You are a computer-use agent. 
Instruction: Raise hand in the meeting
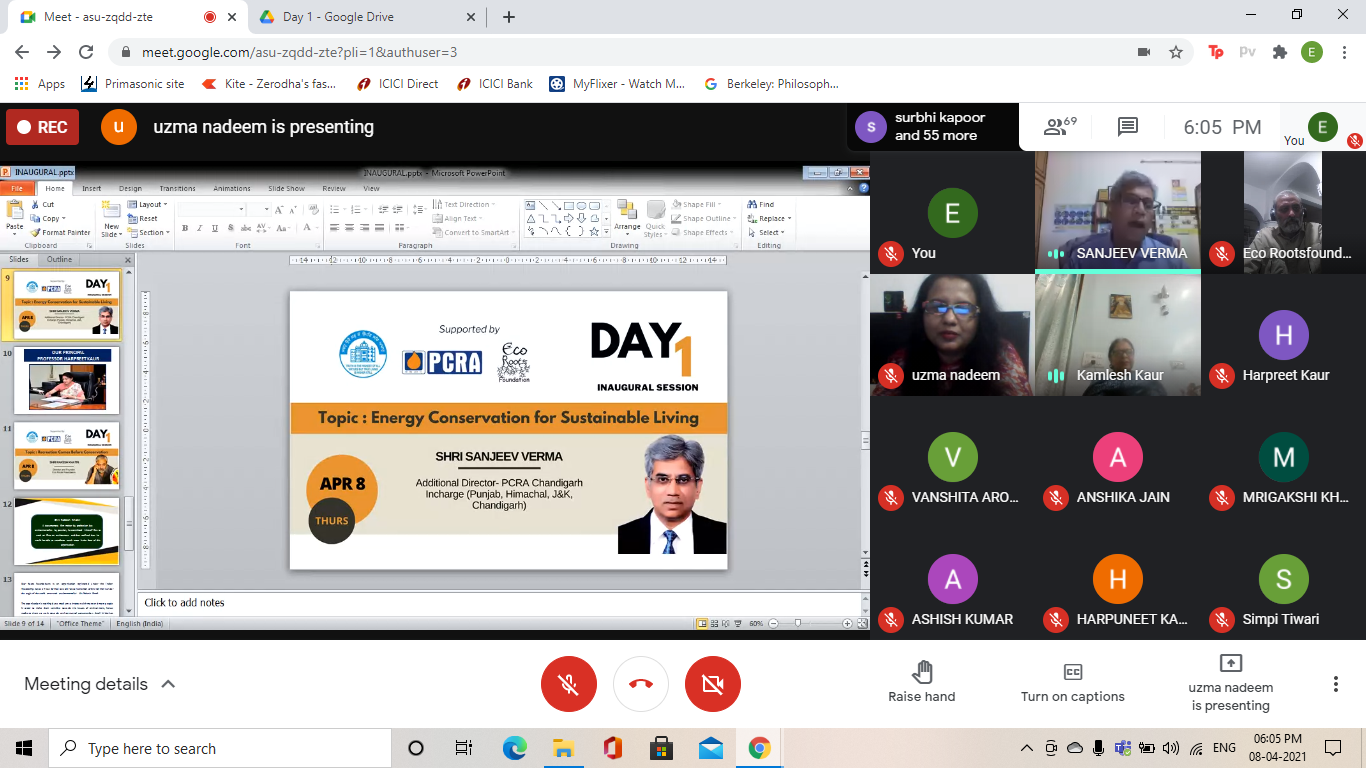click(x=921, y=683)
